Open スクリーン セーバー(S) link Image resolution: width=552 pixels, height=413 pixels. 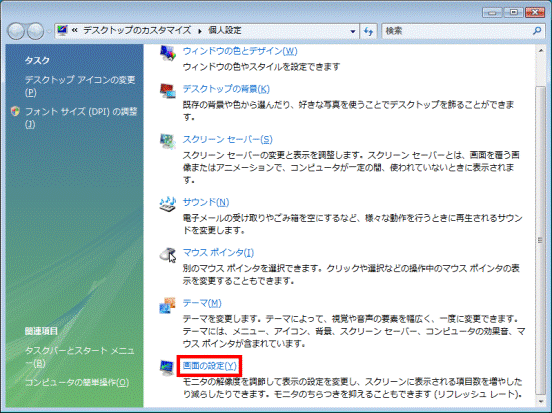click(227, 139)
